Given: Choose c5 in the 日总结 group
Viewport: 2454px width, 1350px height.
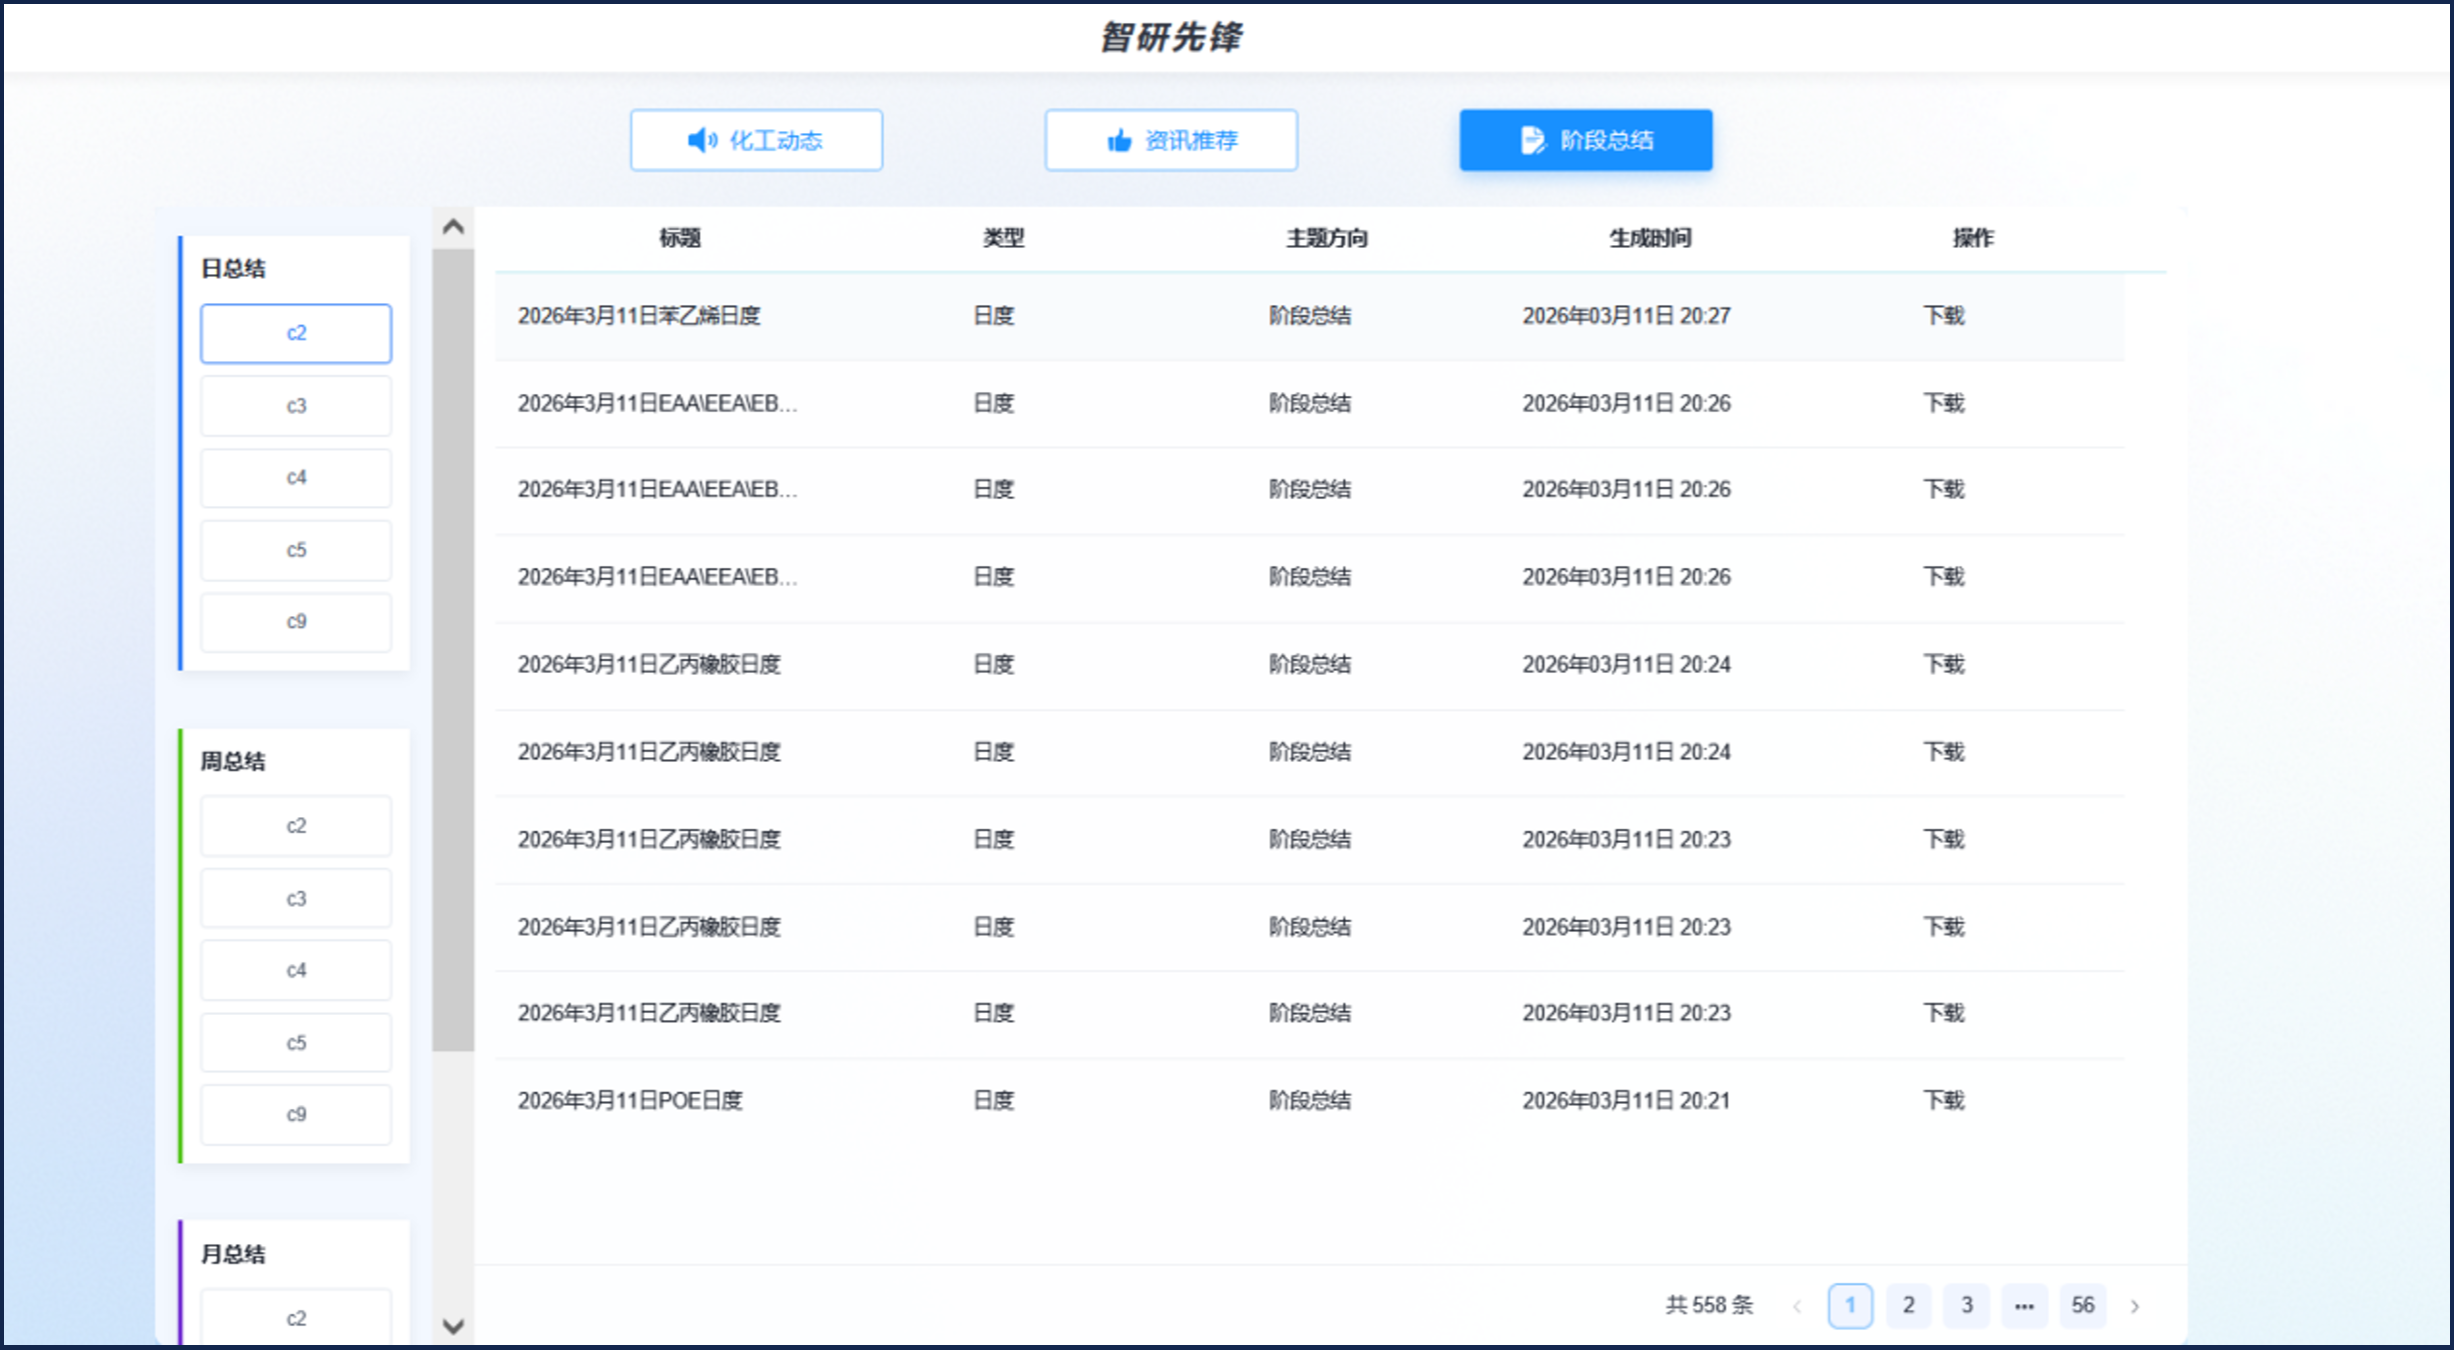Looking at the screenshot, I should (x=296, y=550).
